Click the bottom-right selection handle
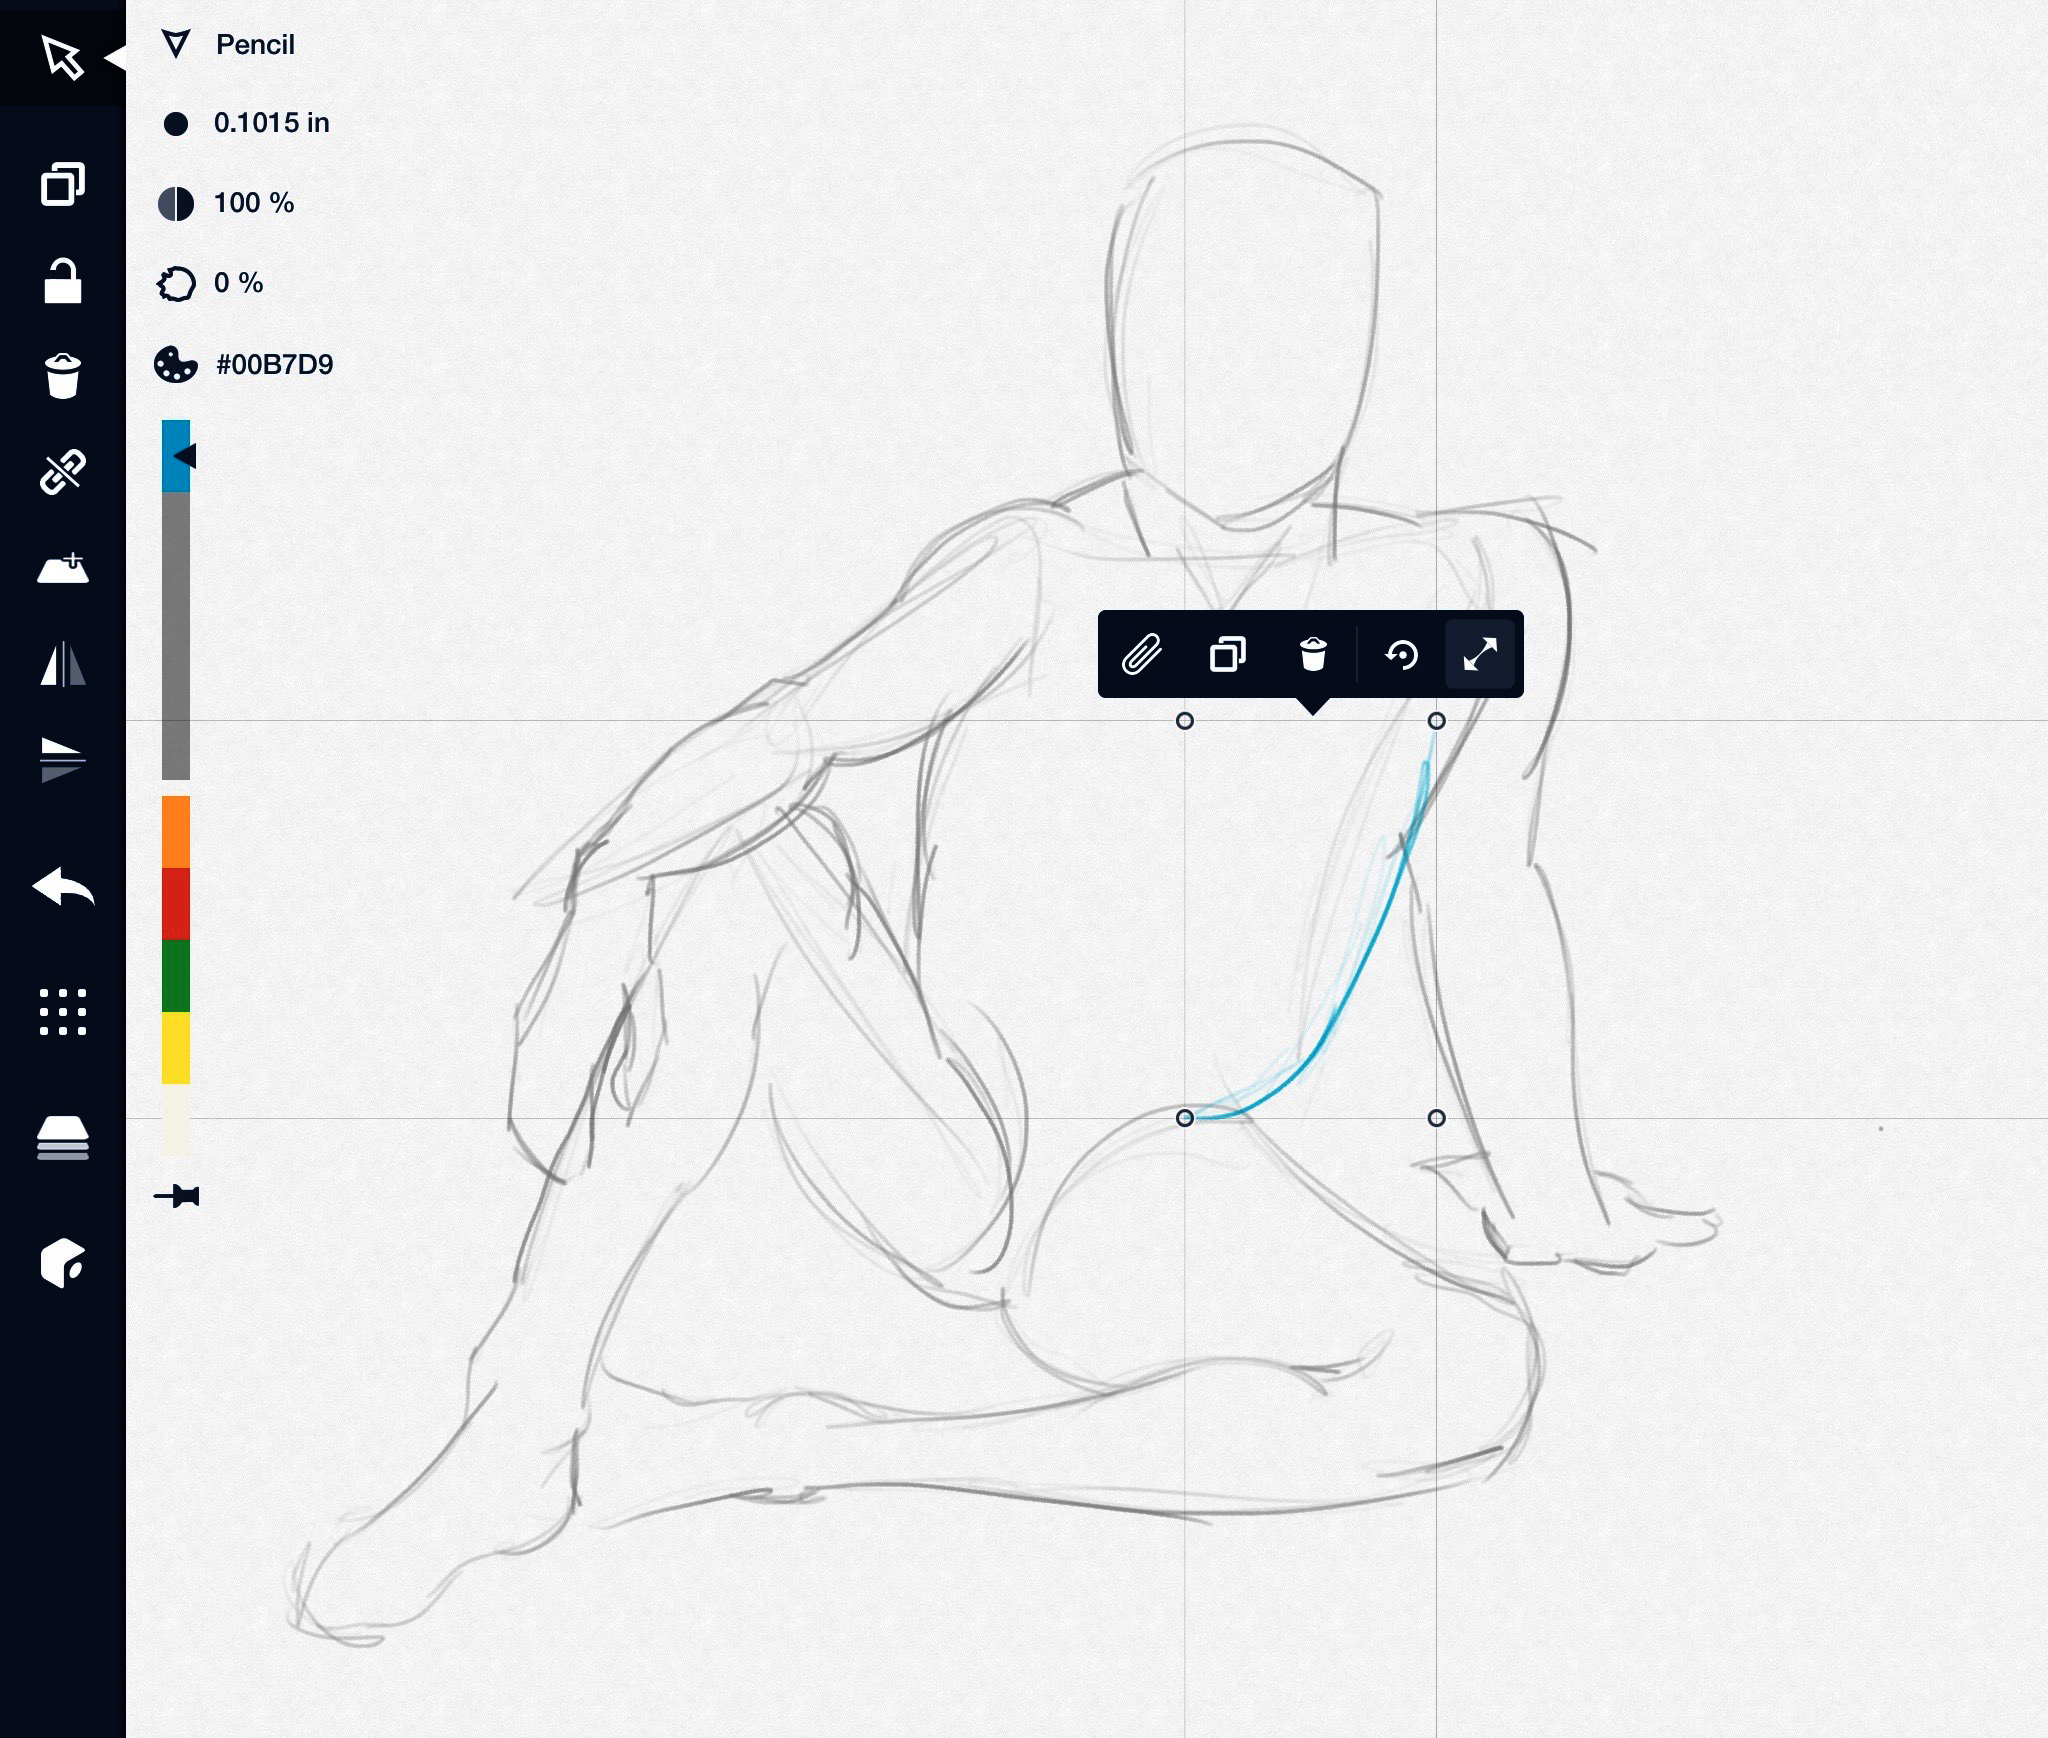The height and width of the screenshot is (1738, 2048). click(1437, 1118)
